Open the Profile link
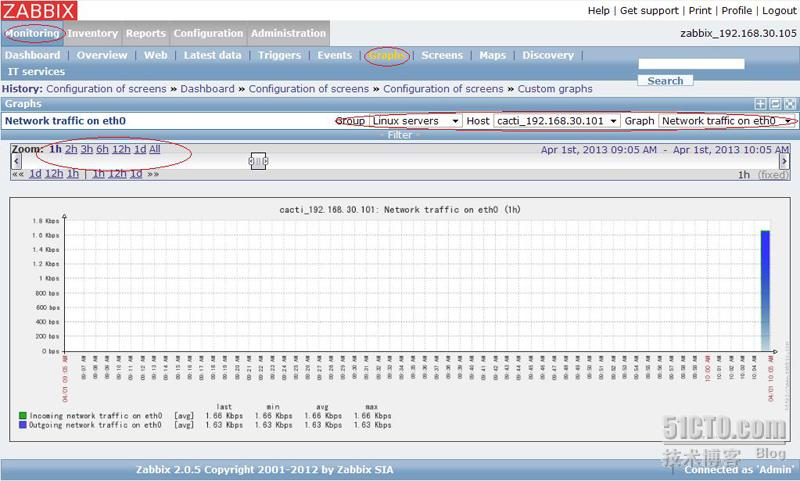Image resolution: width=800 pixels, height=481 pixels. point(736,11)
